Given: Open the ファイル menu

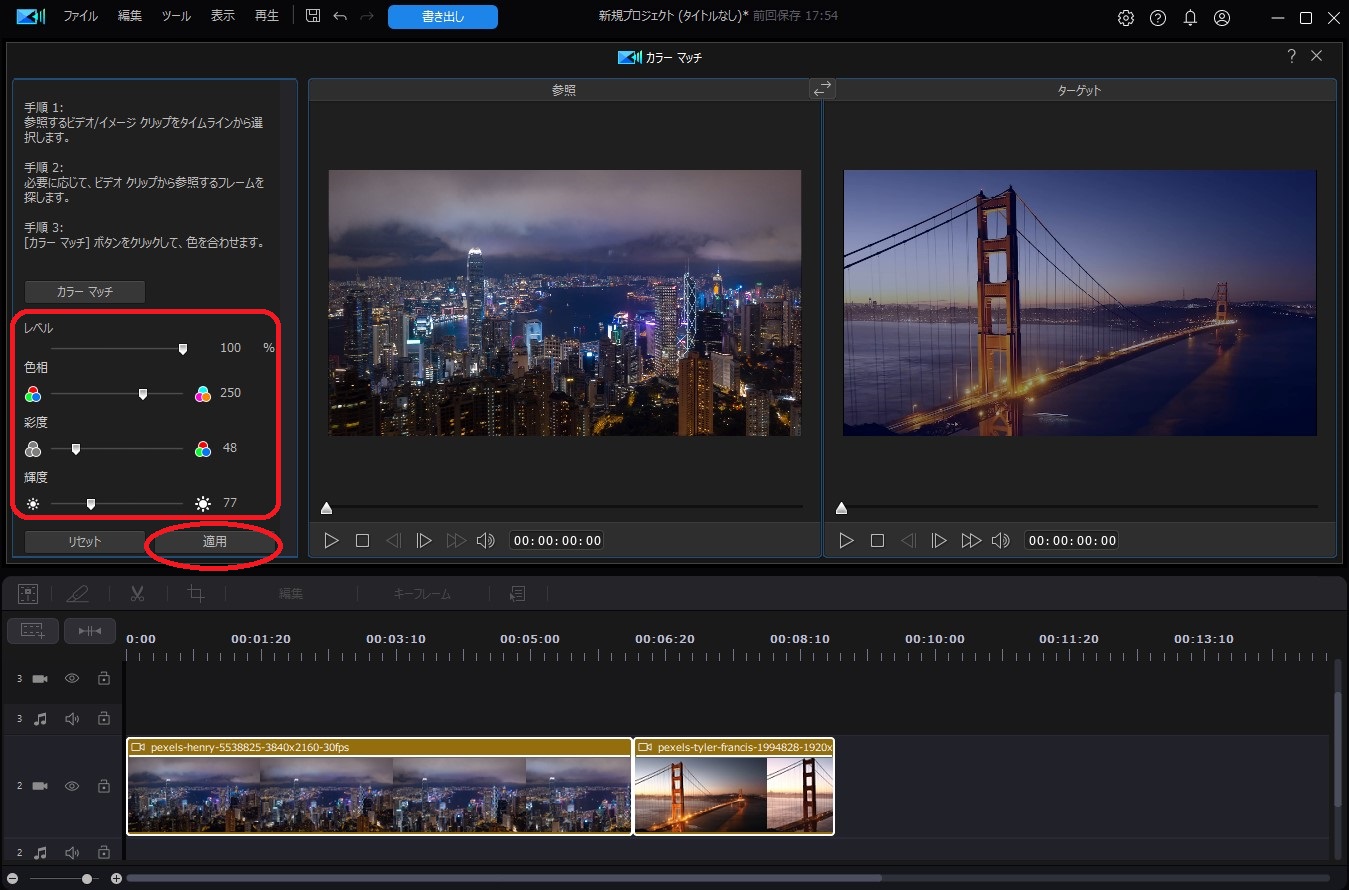Looking at the screenshot, I should (x=80, y=16).
